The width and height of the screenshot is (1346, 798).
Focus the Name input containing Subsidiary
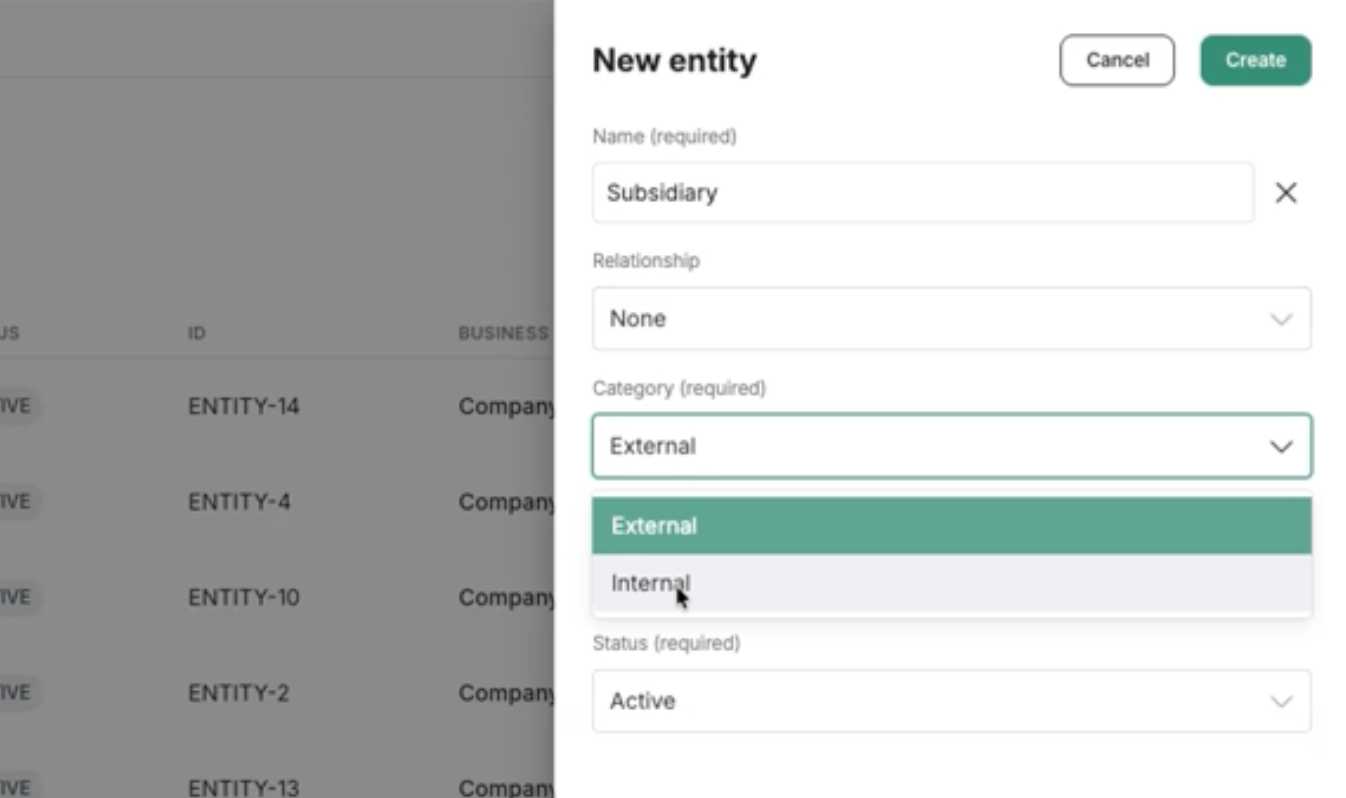[x=922, y=192]
